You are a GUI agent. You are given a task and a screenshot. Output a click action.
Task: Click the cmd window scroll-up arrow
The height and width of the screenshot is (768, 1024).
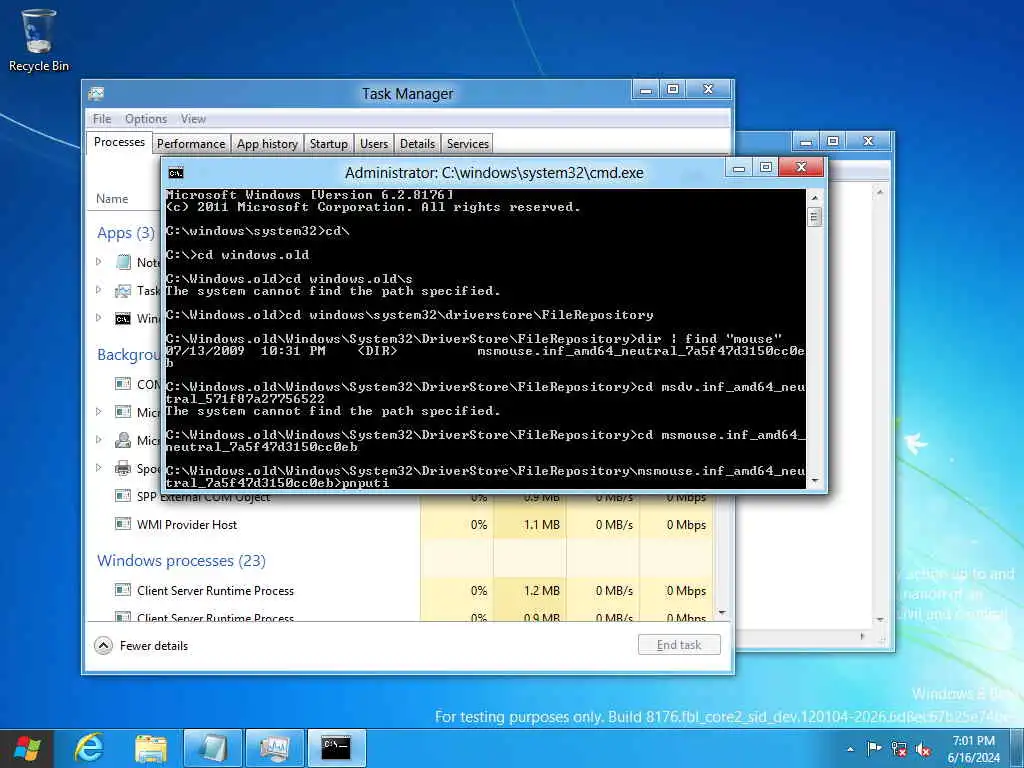tap(814, 197)
